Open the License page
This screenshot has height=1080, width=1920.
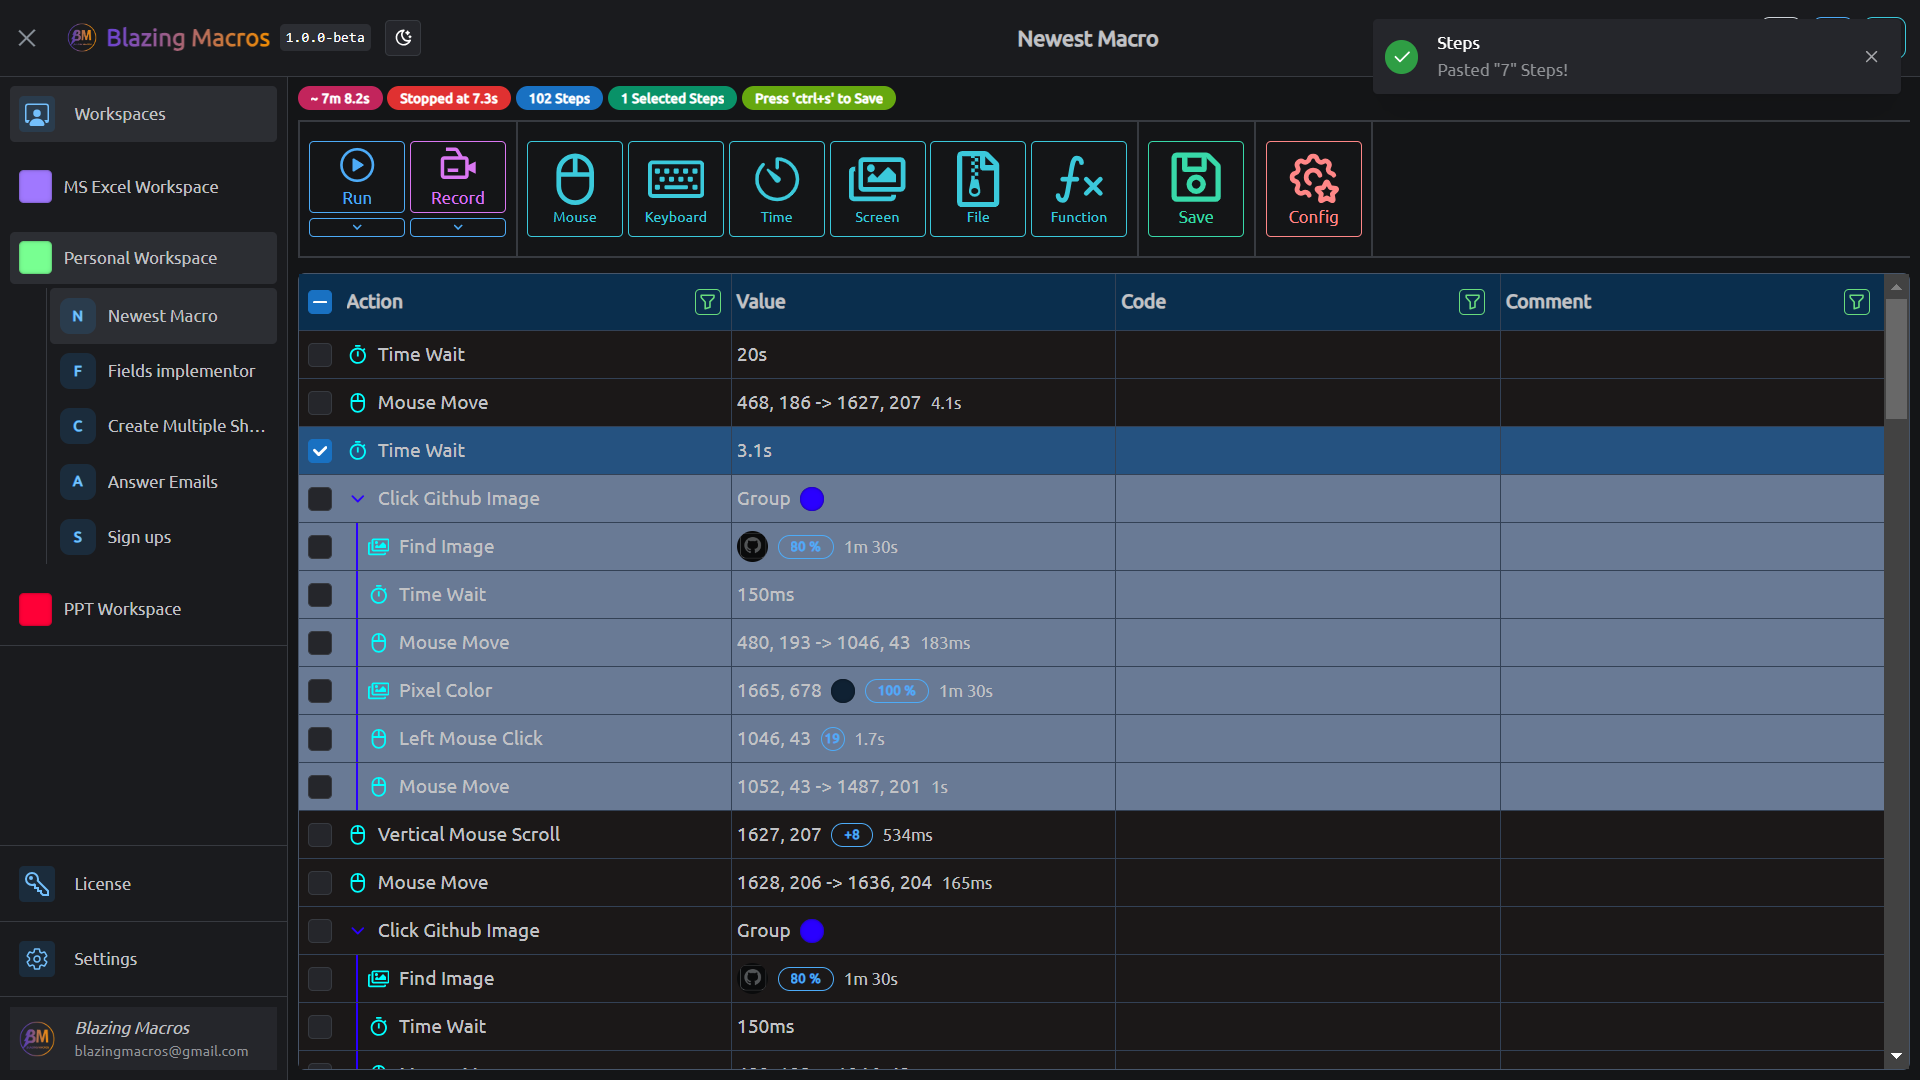point(144,884)
